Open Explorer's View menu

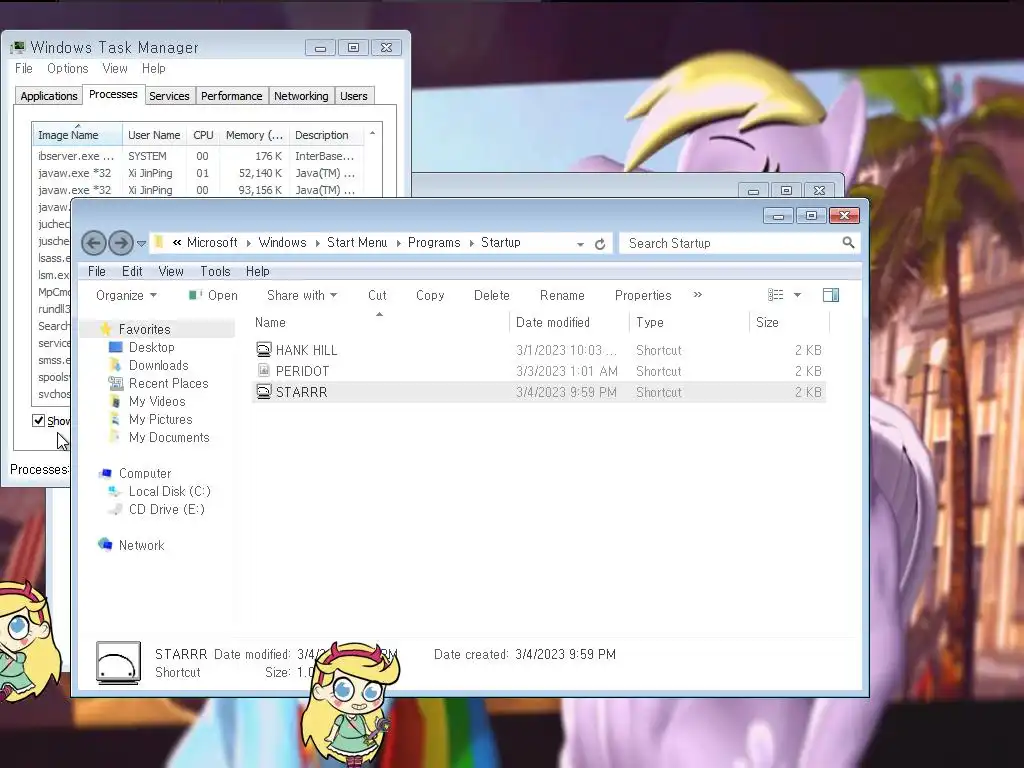[170, 271]
